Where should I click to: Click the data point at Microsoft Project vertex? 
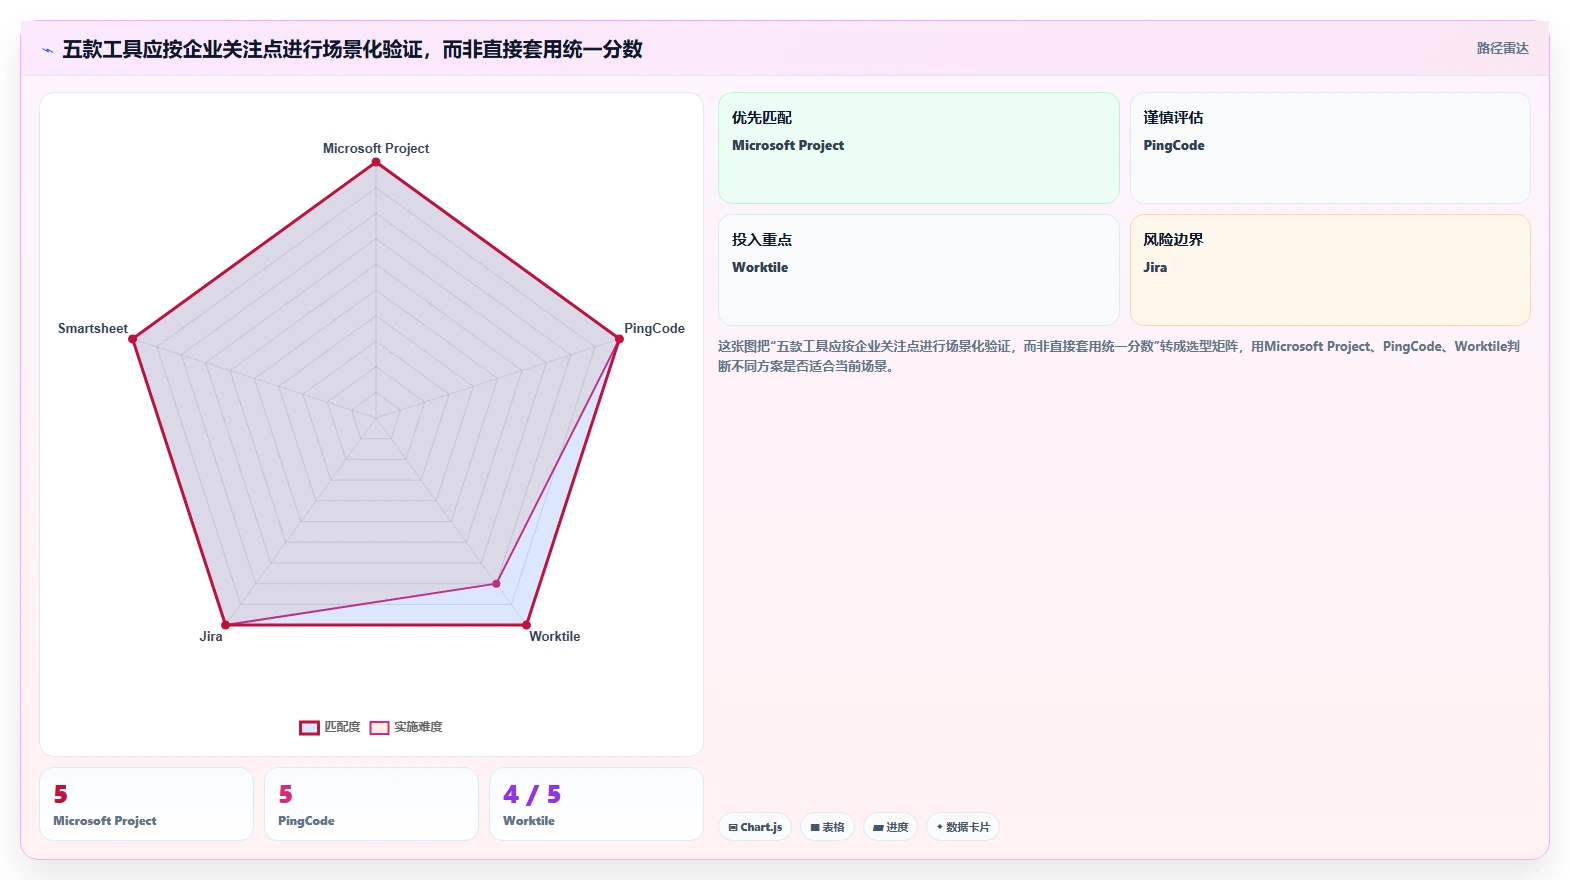tap(376, 162)
